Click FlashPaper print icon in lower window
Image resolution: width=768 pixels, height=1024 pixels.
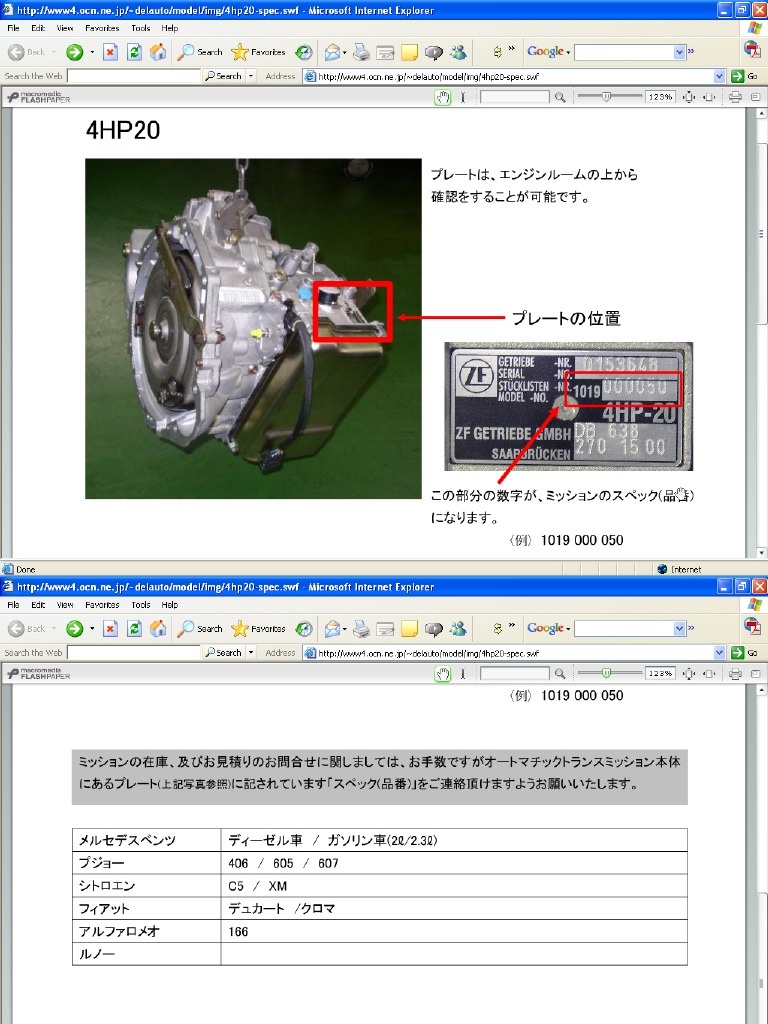[735, 674]
